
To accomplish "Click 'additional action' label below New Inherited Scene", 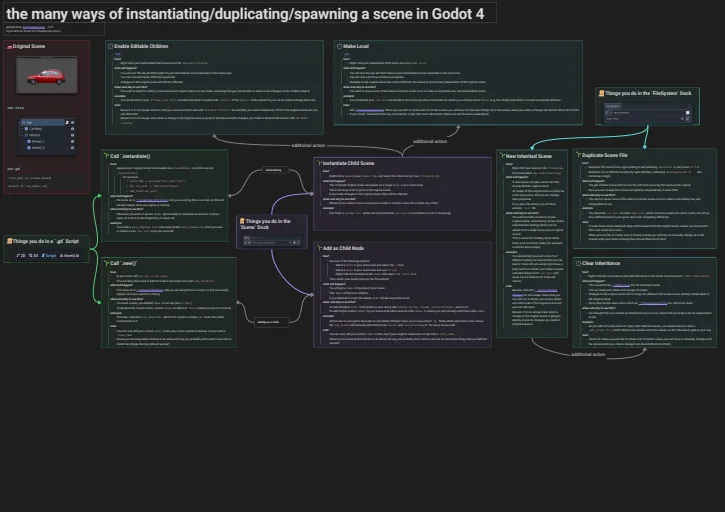I will coord(588,354).
